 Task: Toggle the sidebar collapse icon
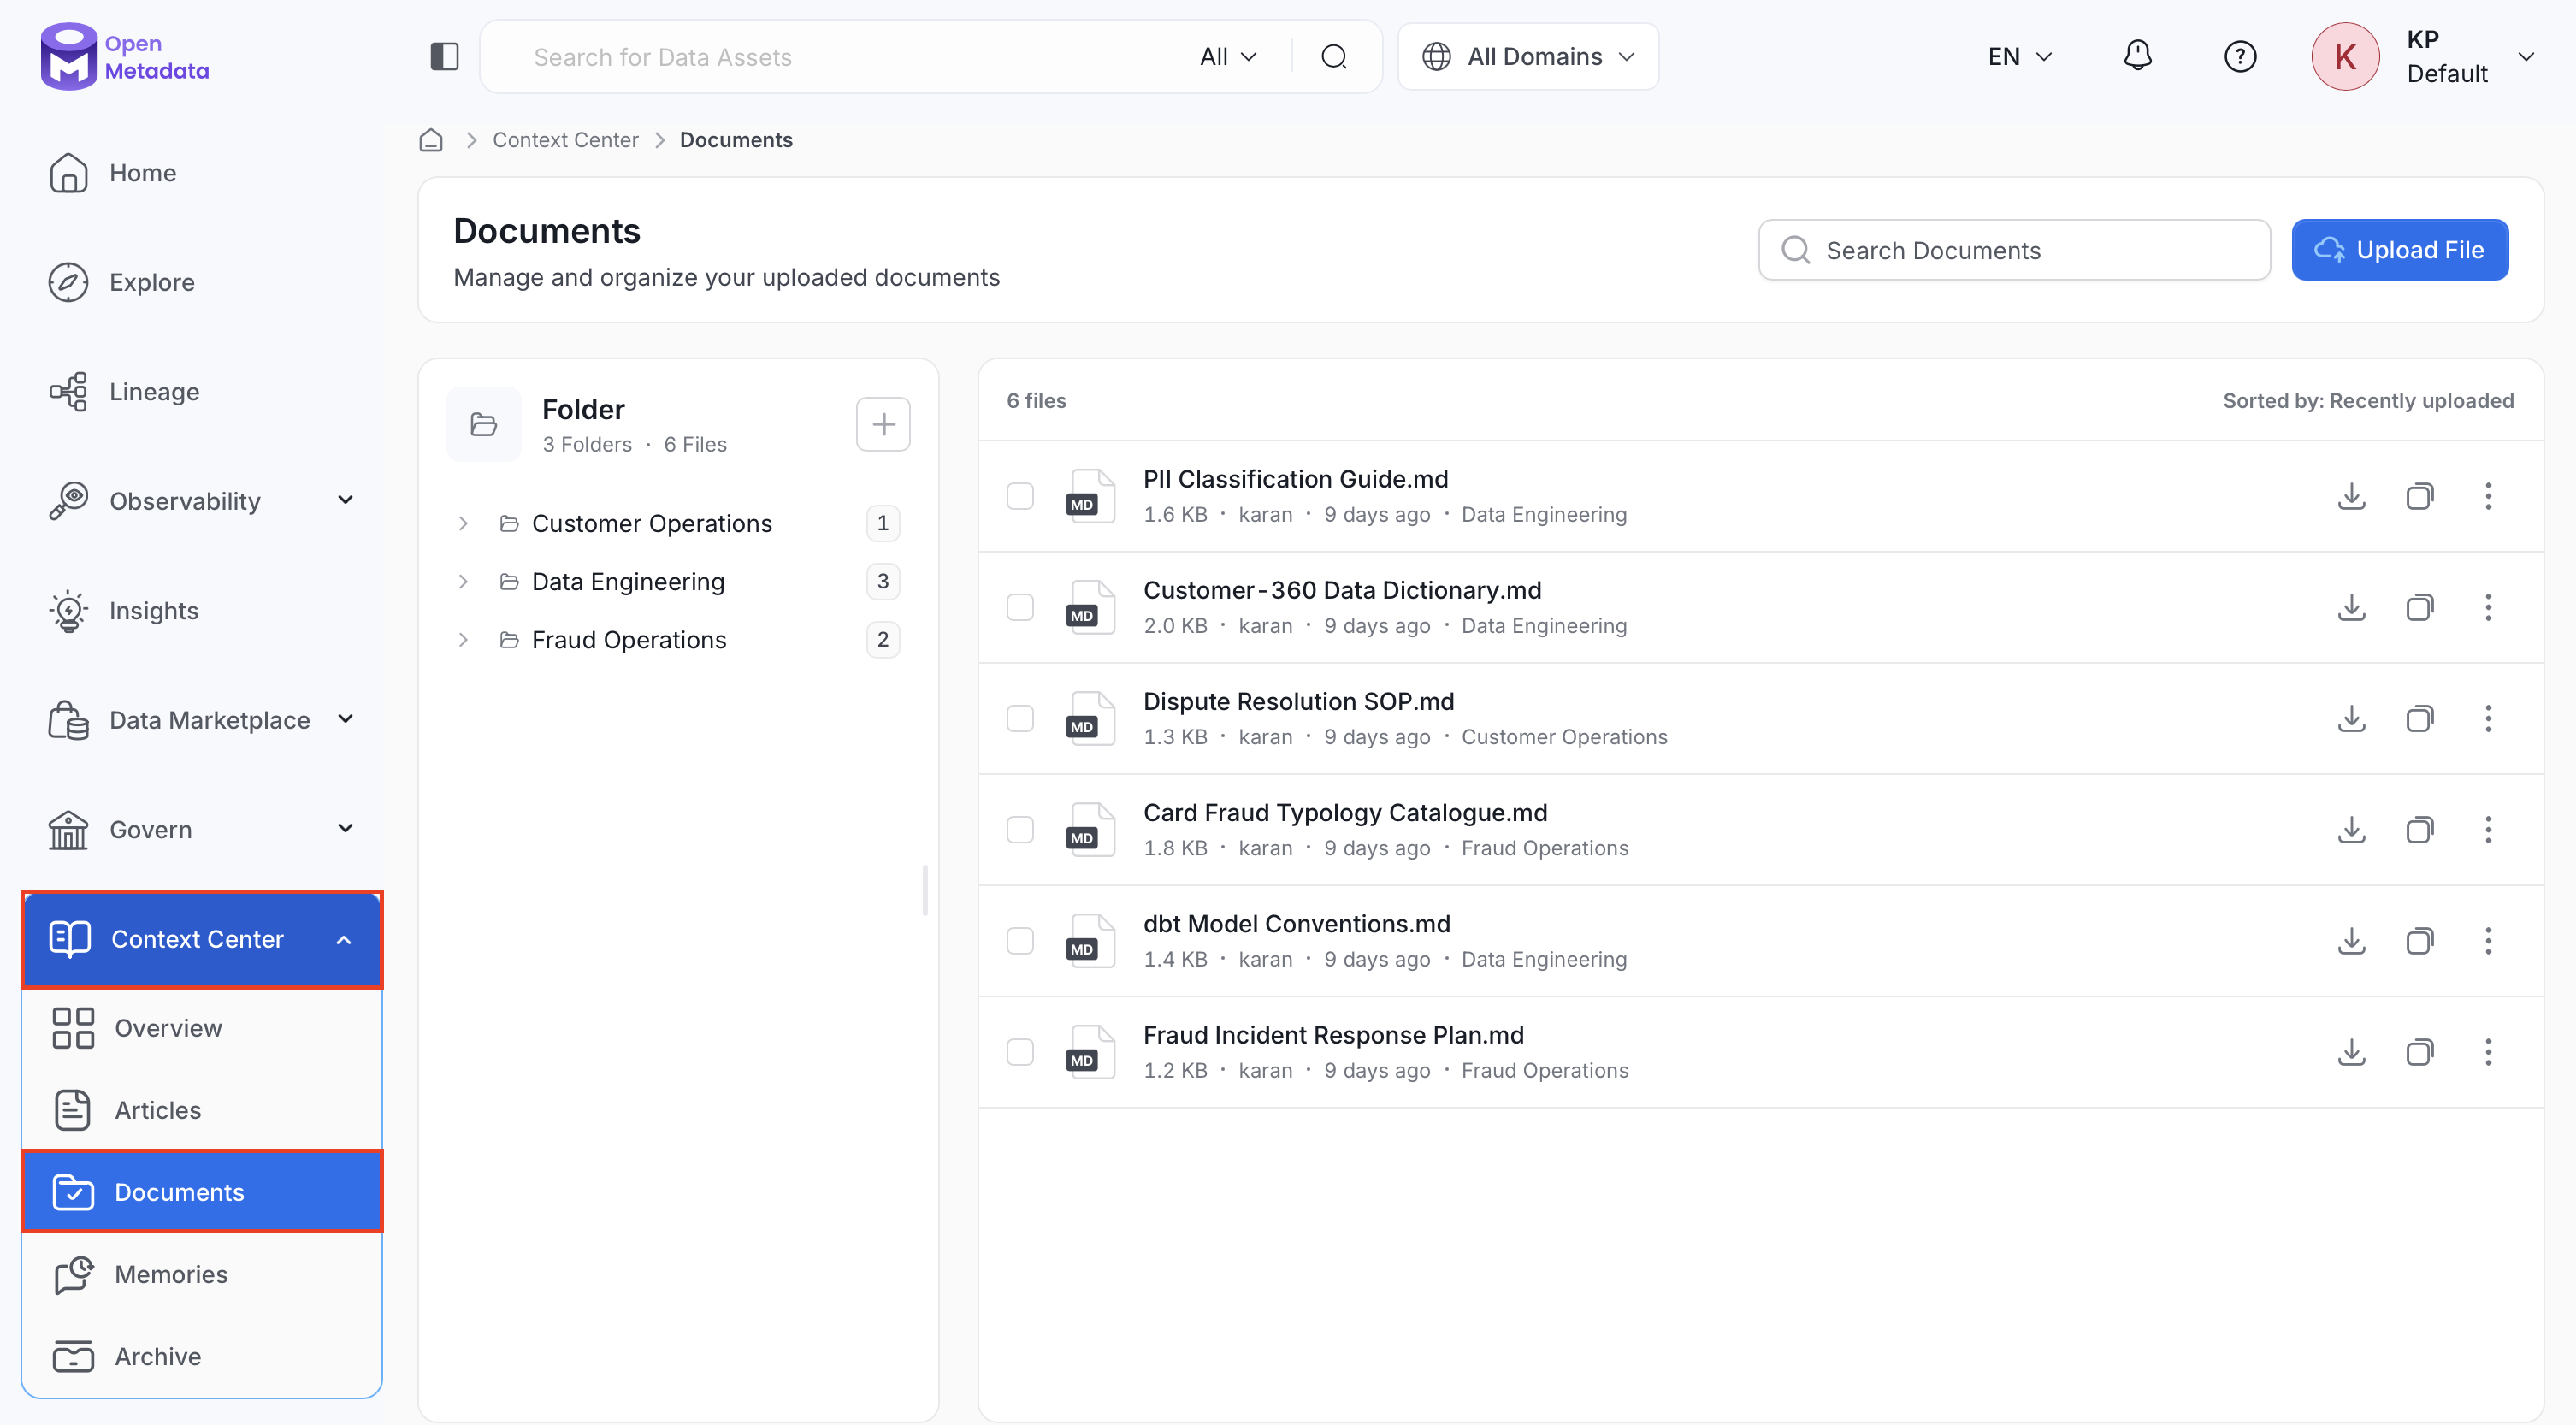444,57
